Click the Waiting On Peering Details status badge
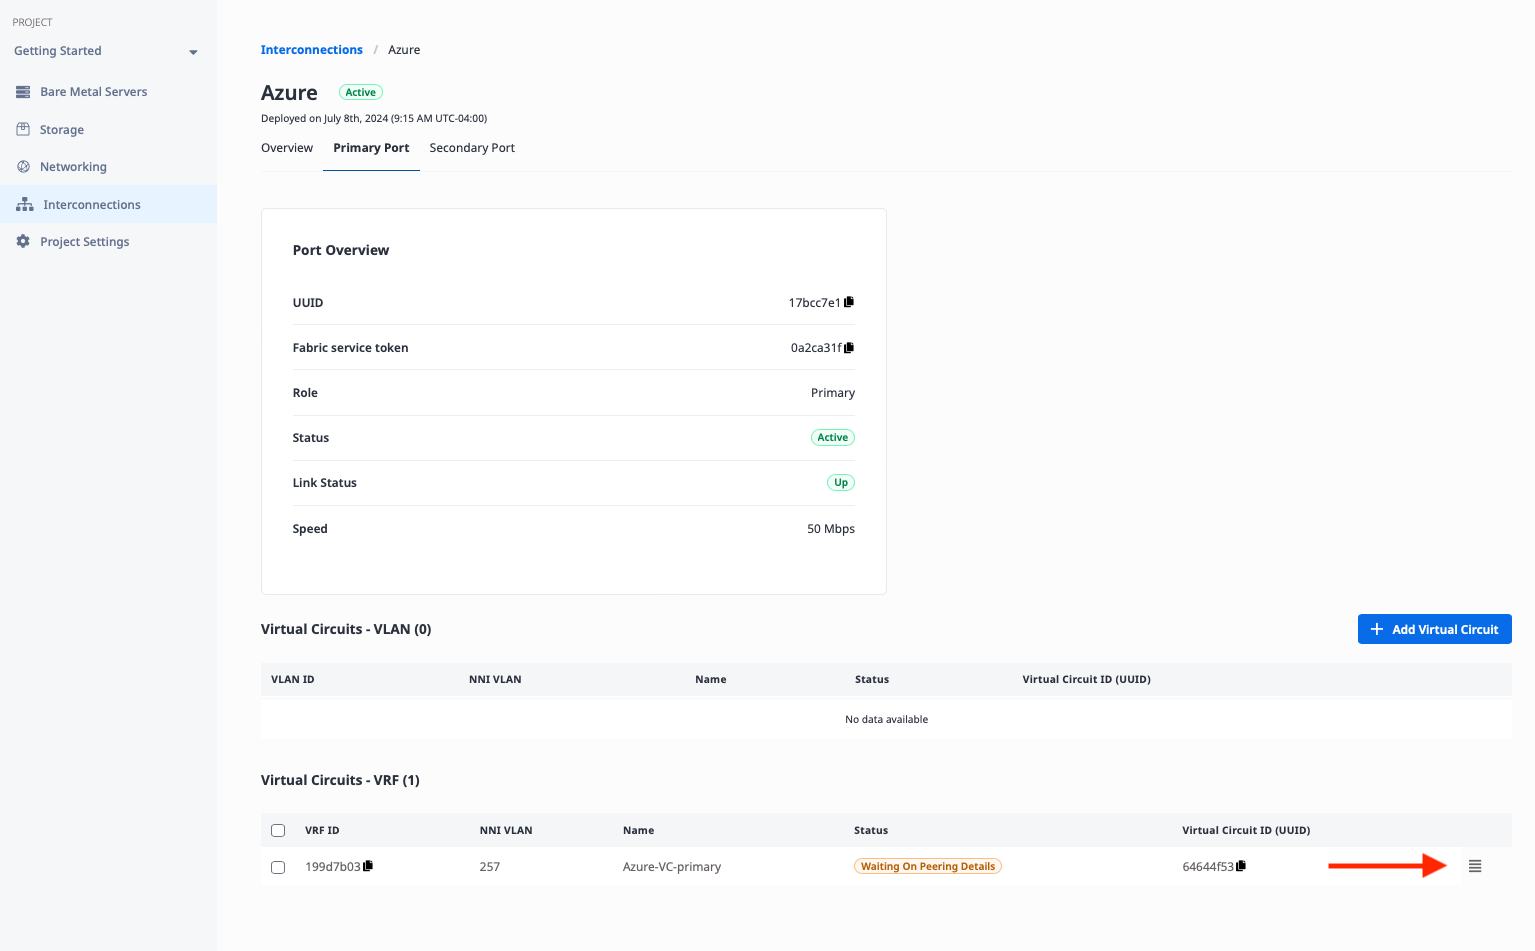 928,866
